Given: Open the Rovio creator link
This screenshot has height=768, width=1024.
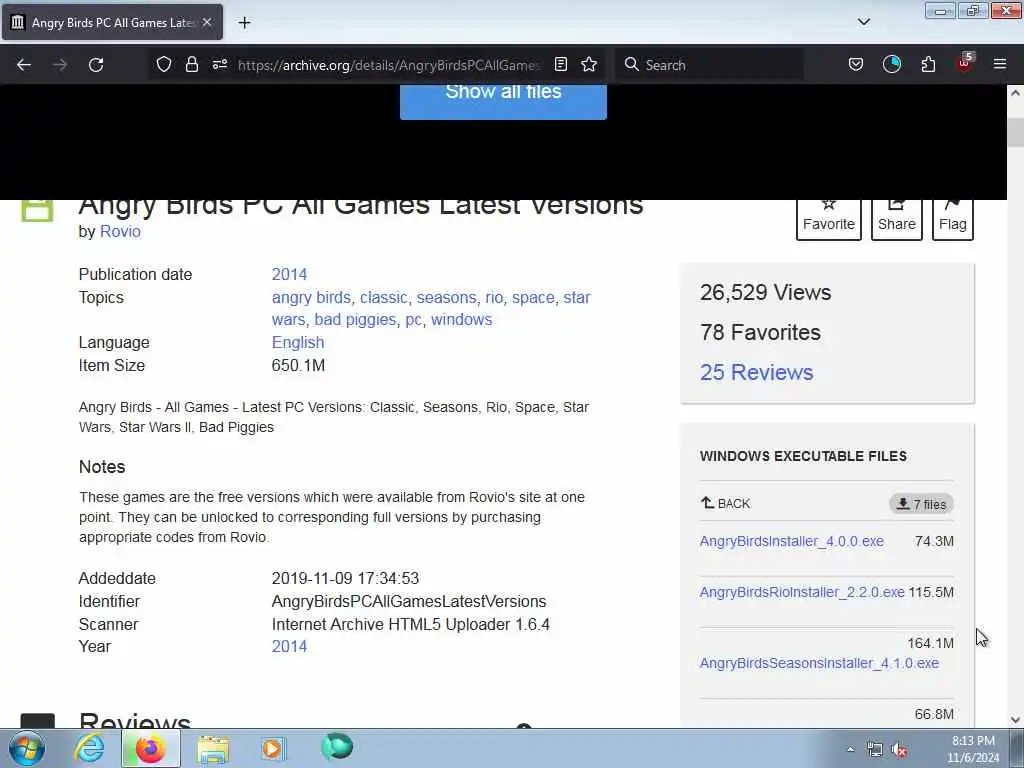Looking at the screenshot, I should click(120, 231).
